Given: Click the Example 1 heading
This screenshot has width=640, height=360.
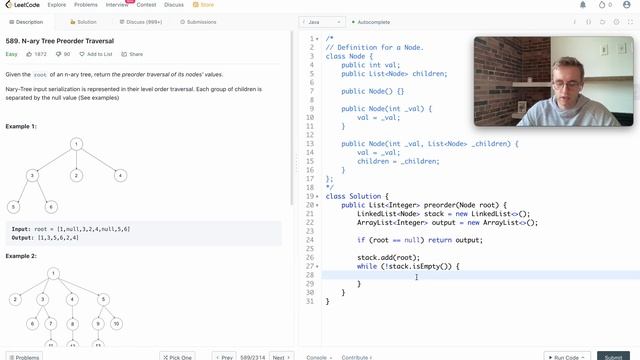Looking at the screenshot, I should point(21,127).
